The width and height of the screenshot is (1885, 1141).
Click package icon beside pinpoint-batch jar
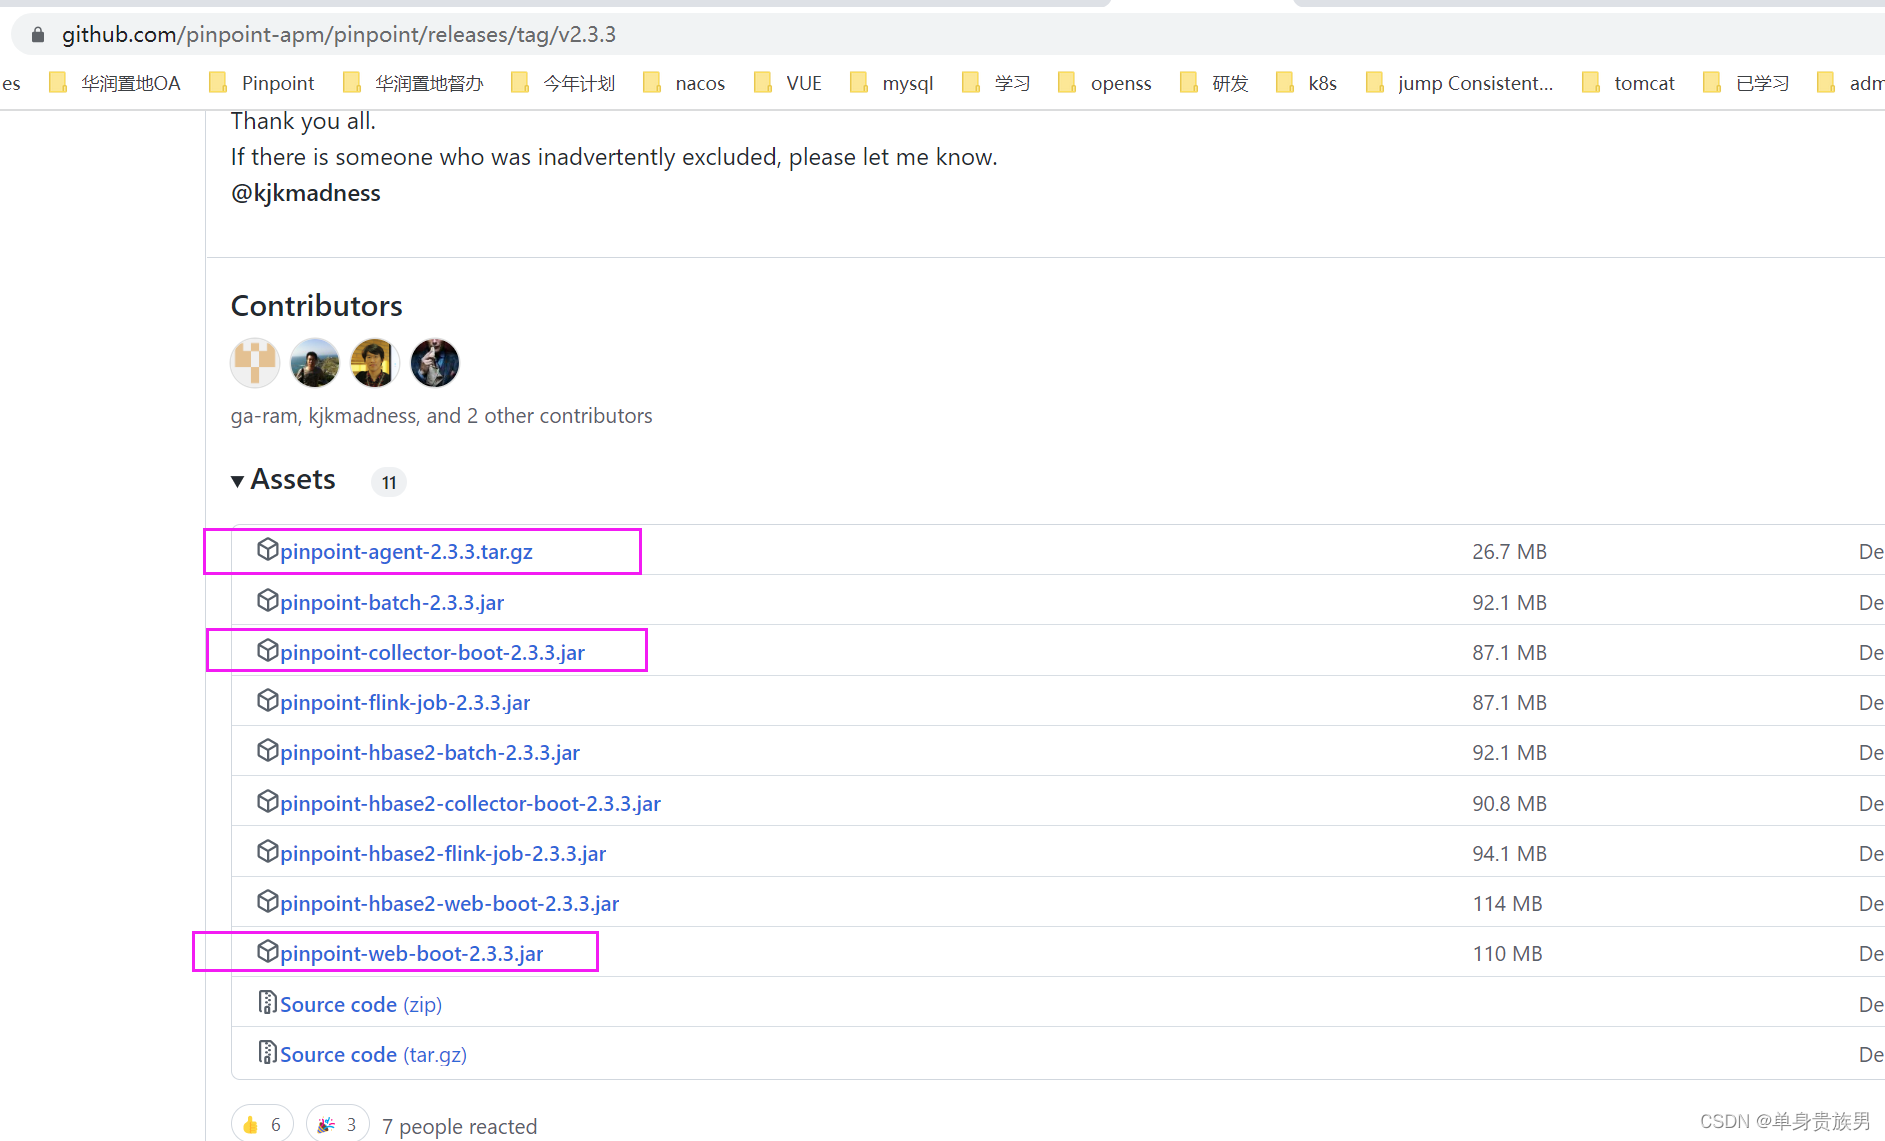coord(267,600)
